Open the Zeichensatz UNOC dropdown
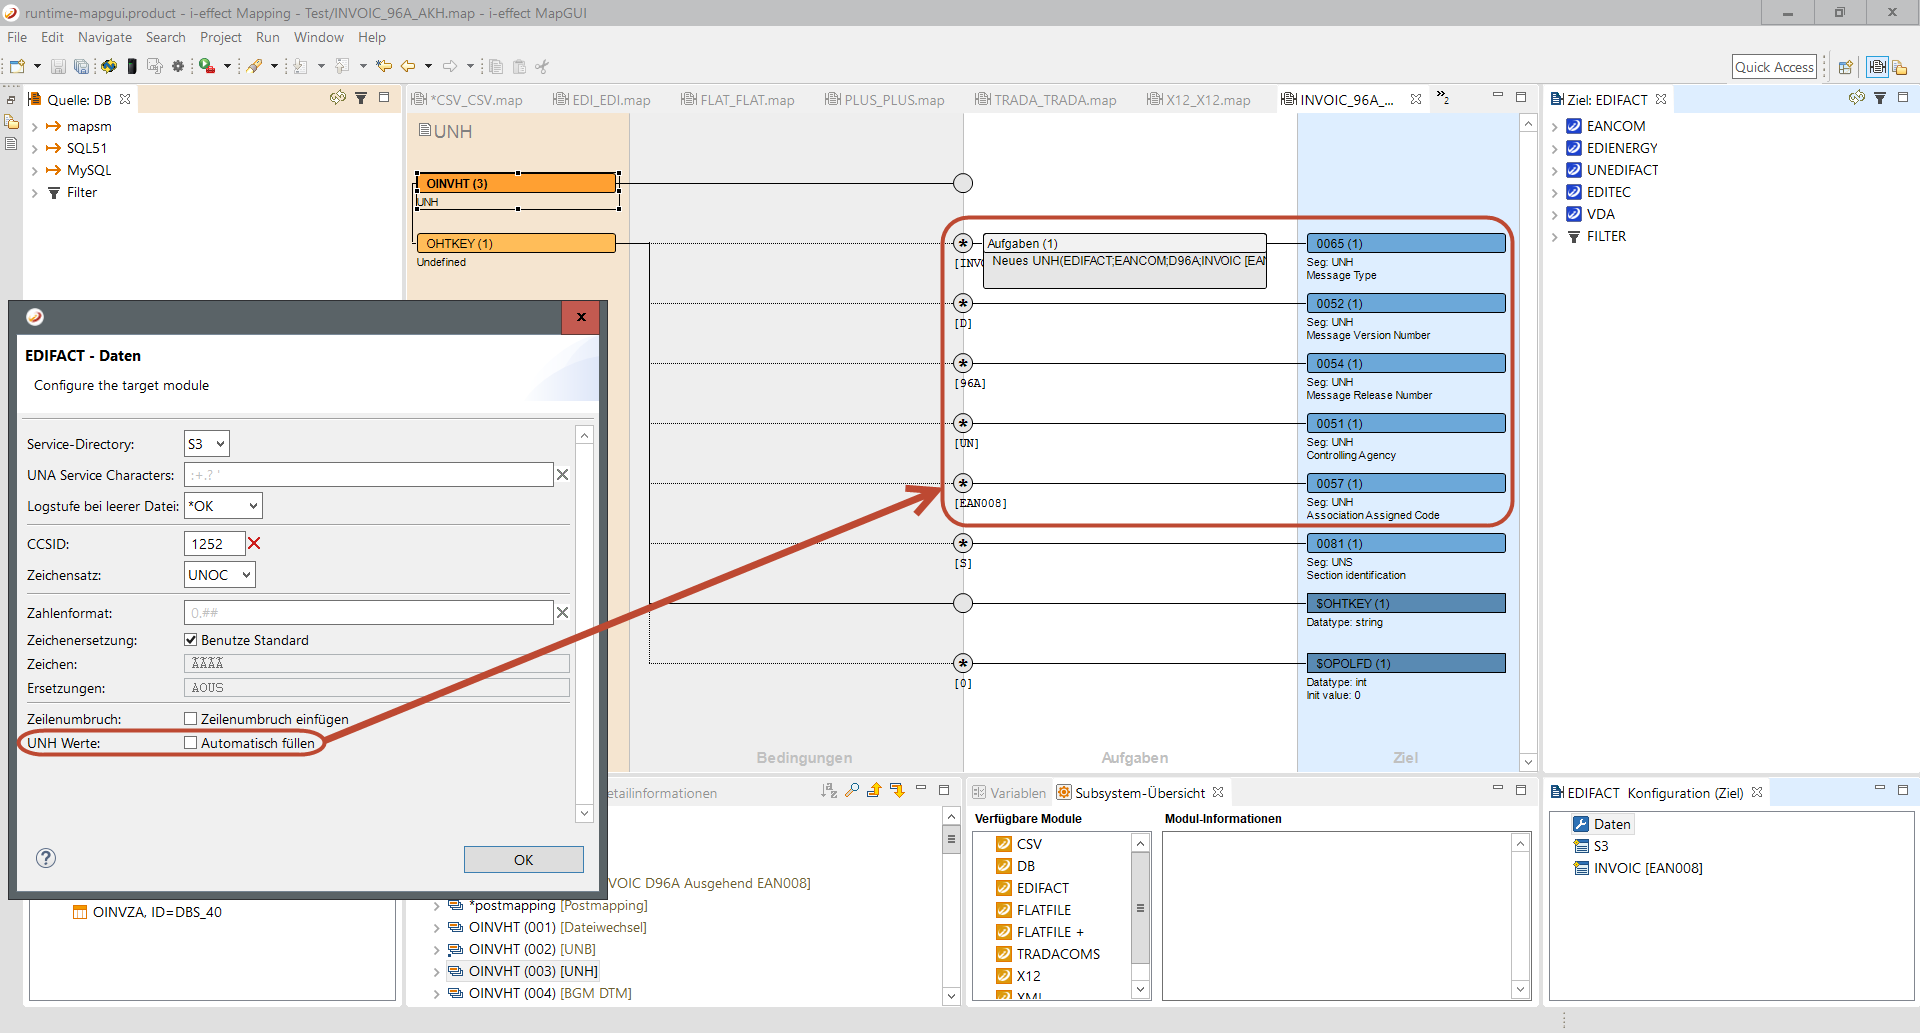1920x1033 pixels. click(220, 575)
